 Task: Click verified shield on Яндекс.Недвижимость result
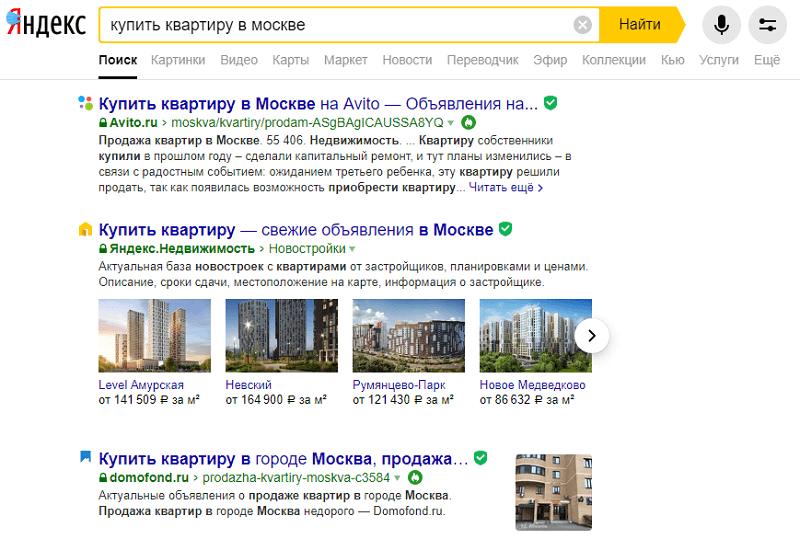click(x=505, y=229)
